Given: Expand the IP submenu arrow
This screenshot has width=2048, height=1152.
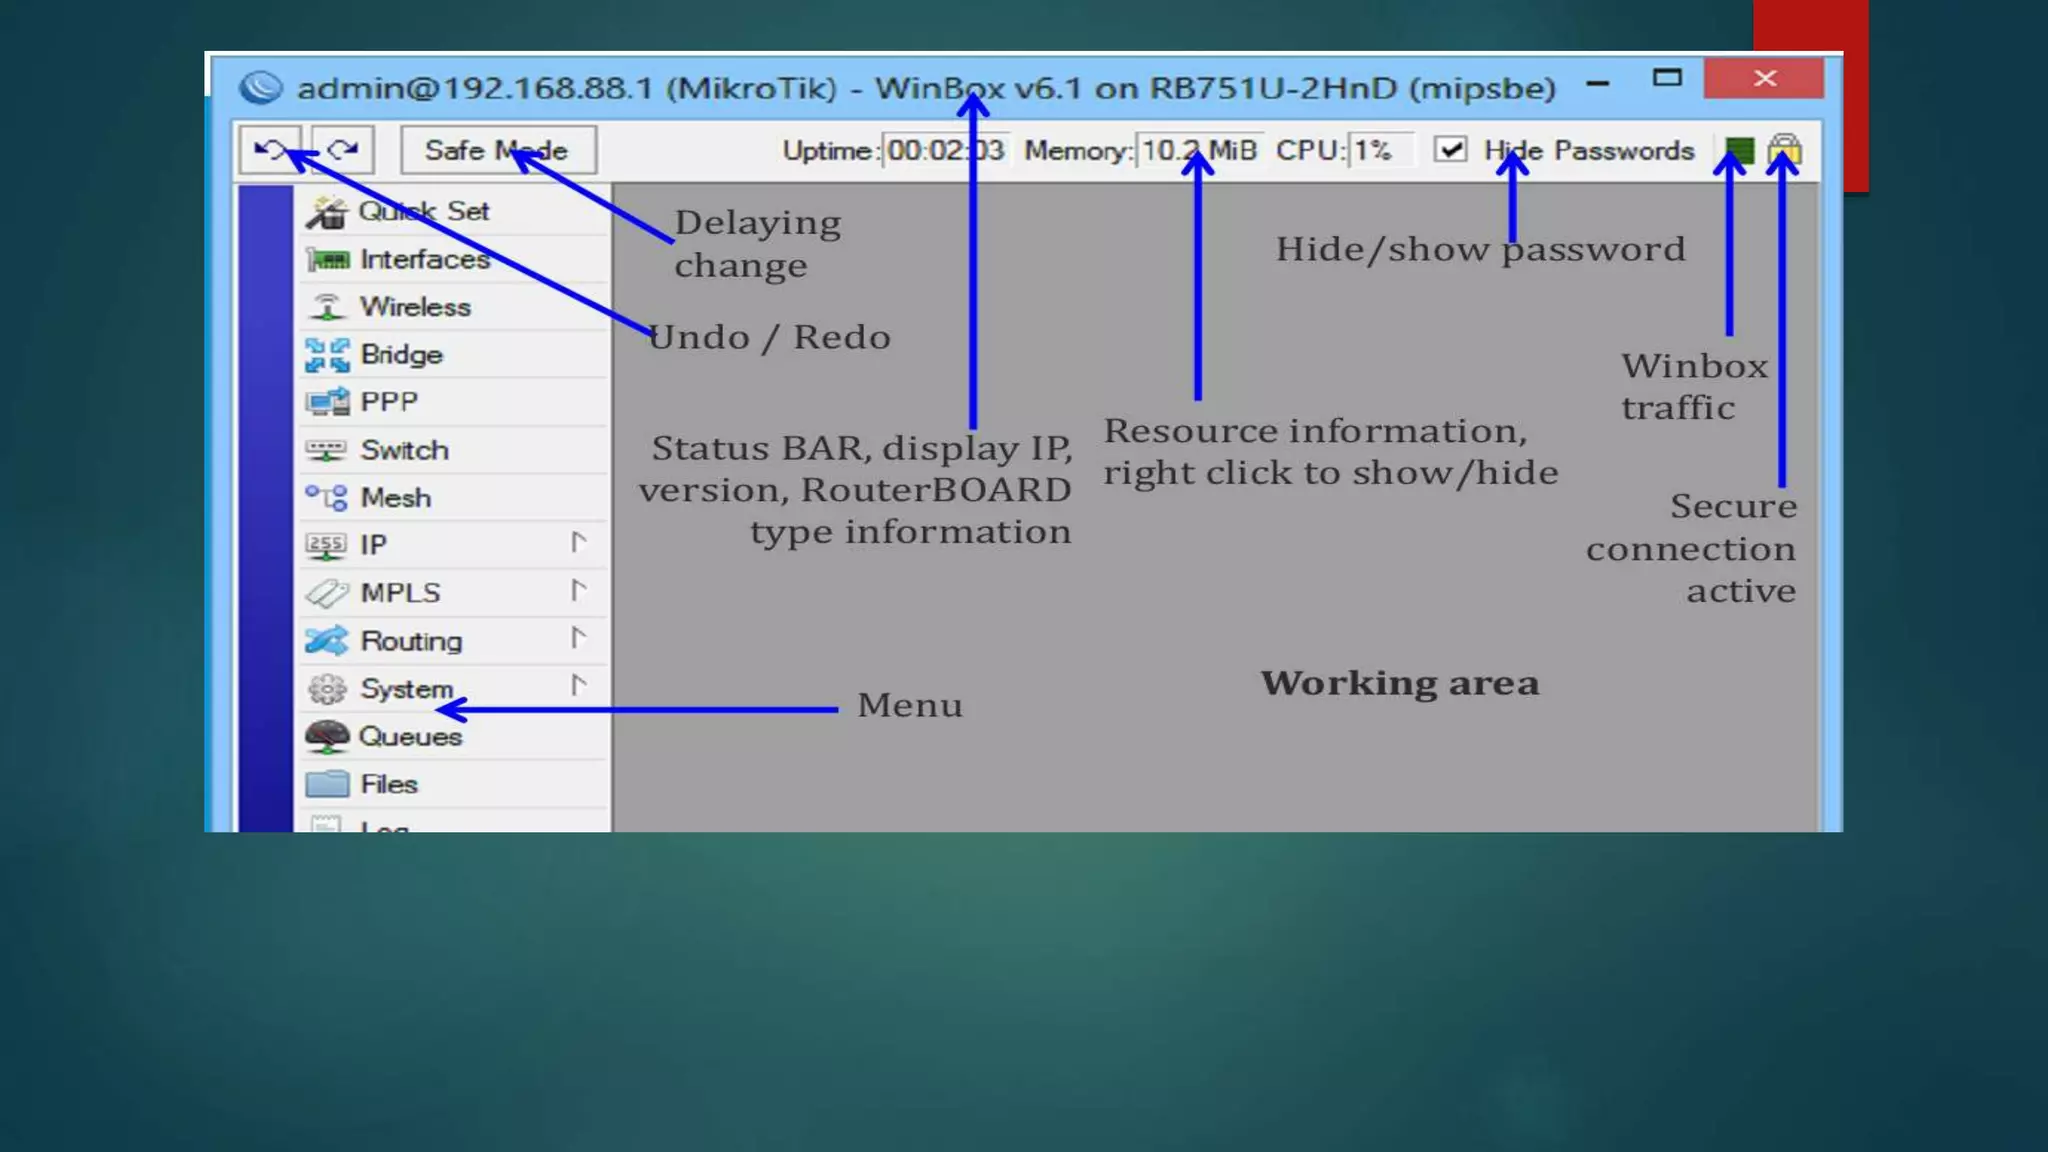Looking at the screenshot, I should (578, 543).
